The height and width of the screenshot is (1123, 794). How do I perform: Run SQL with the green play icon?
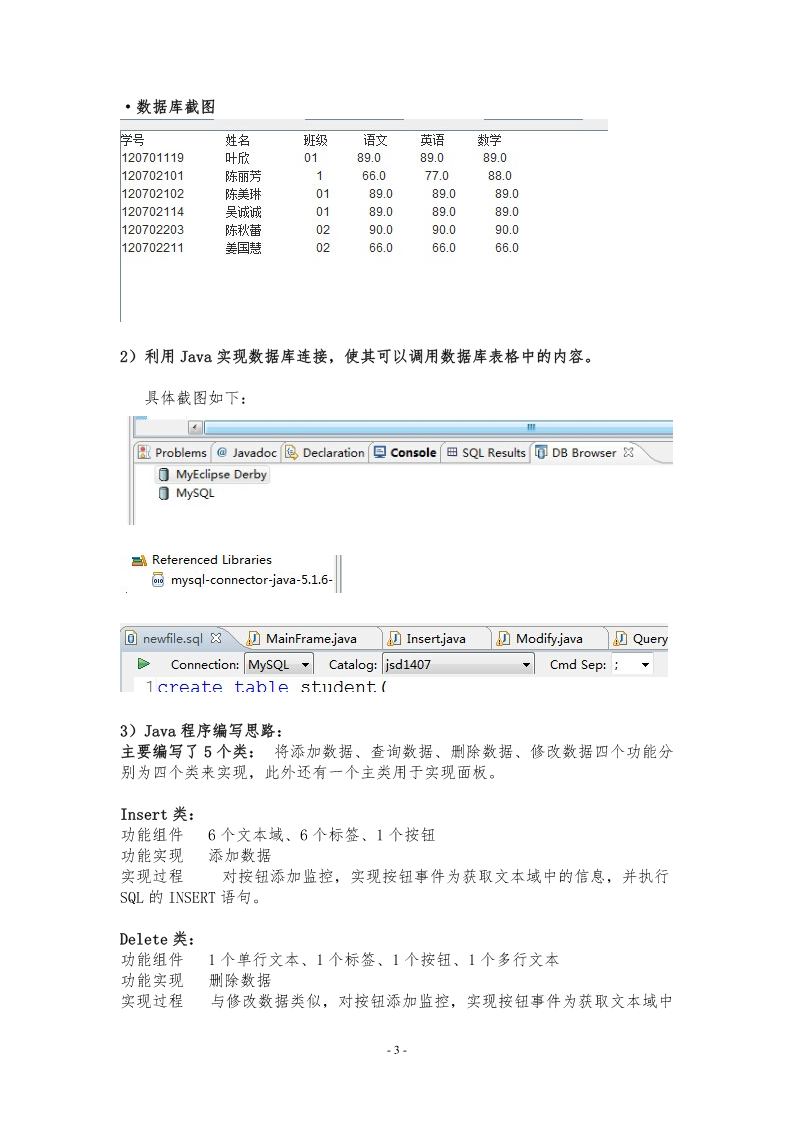pyautogui.click(x=143, y=664)
